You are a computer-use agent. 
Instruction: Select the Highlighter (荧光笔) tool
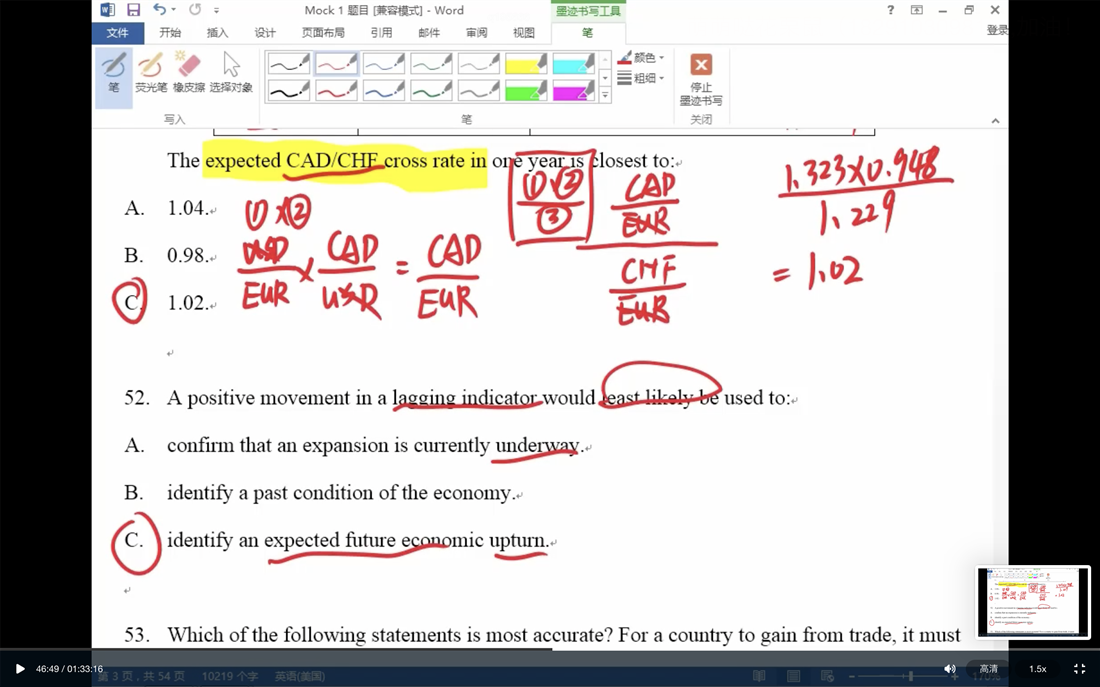point(151,72)
